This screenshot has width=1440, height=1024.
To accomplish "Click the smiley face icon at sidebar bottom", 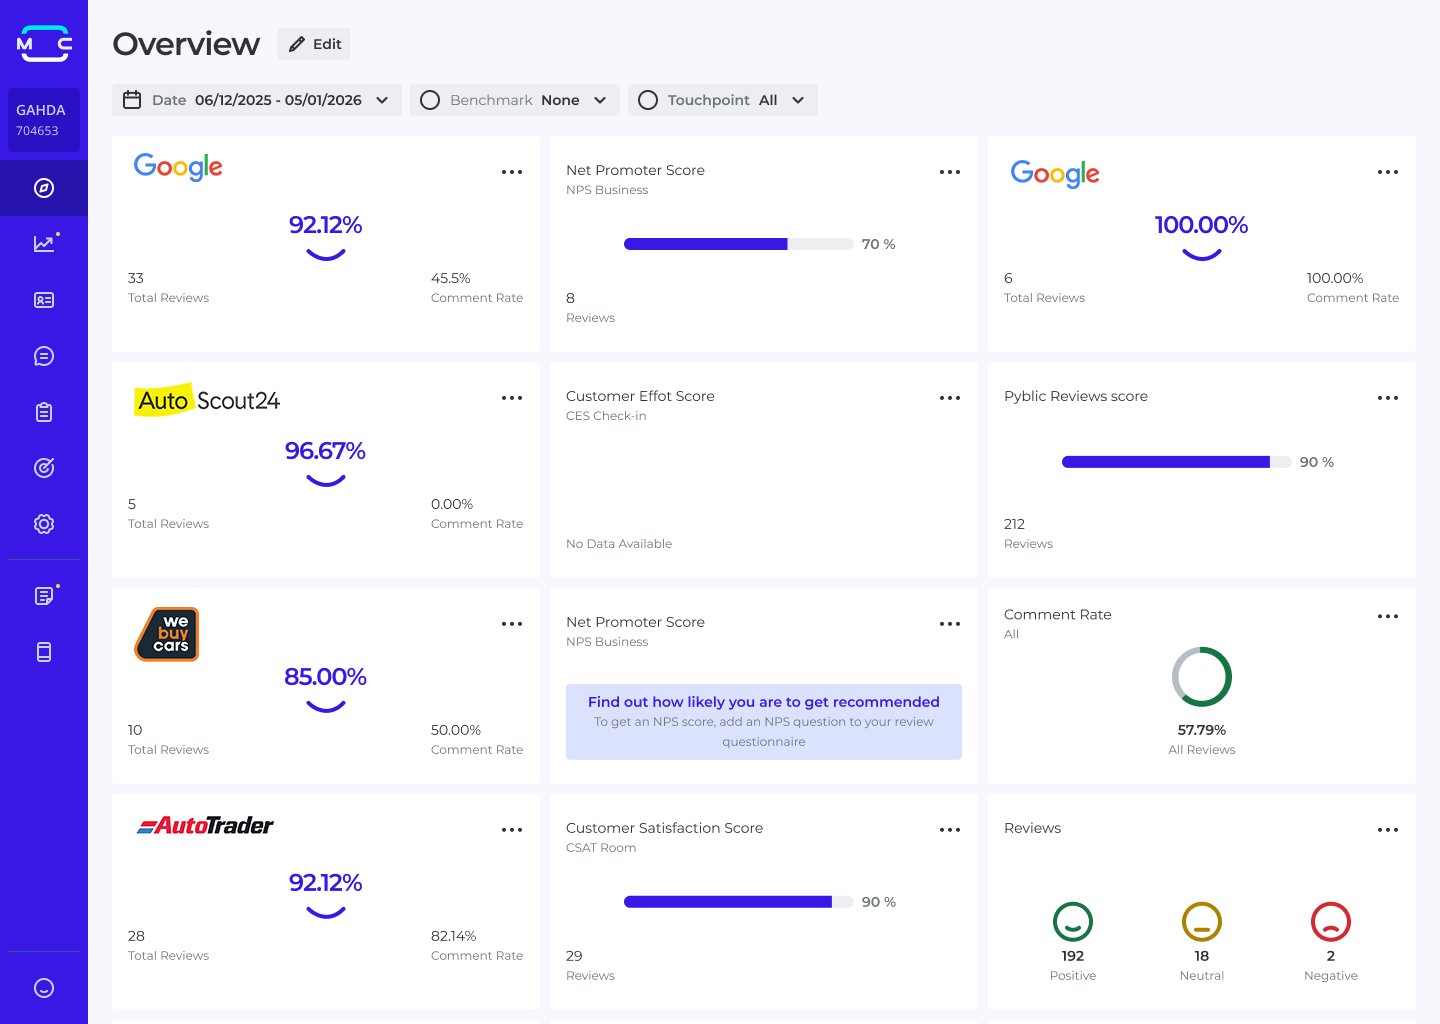I will tap(44, 988).
